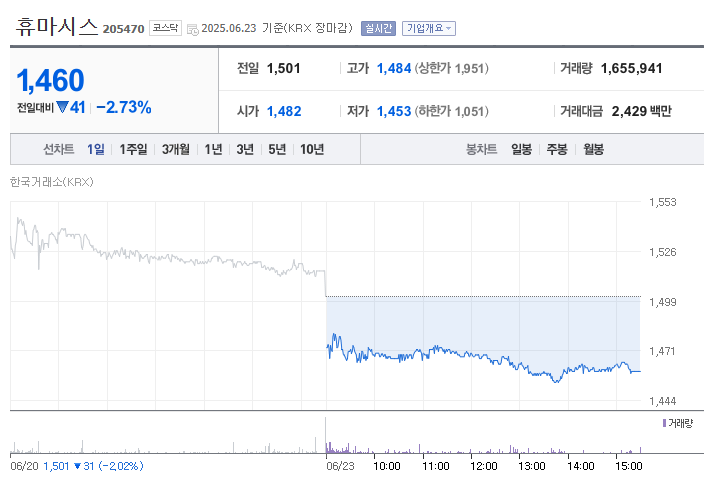The image size is (704, 485).
Task: Show the 일봉 daily candle chart
Action: point(521,149)
